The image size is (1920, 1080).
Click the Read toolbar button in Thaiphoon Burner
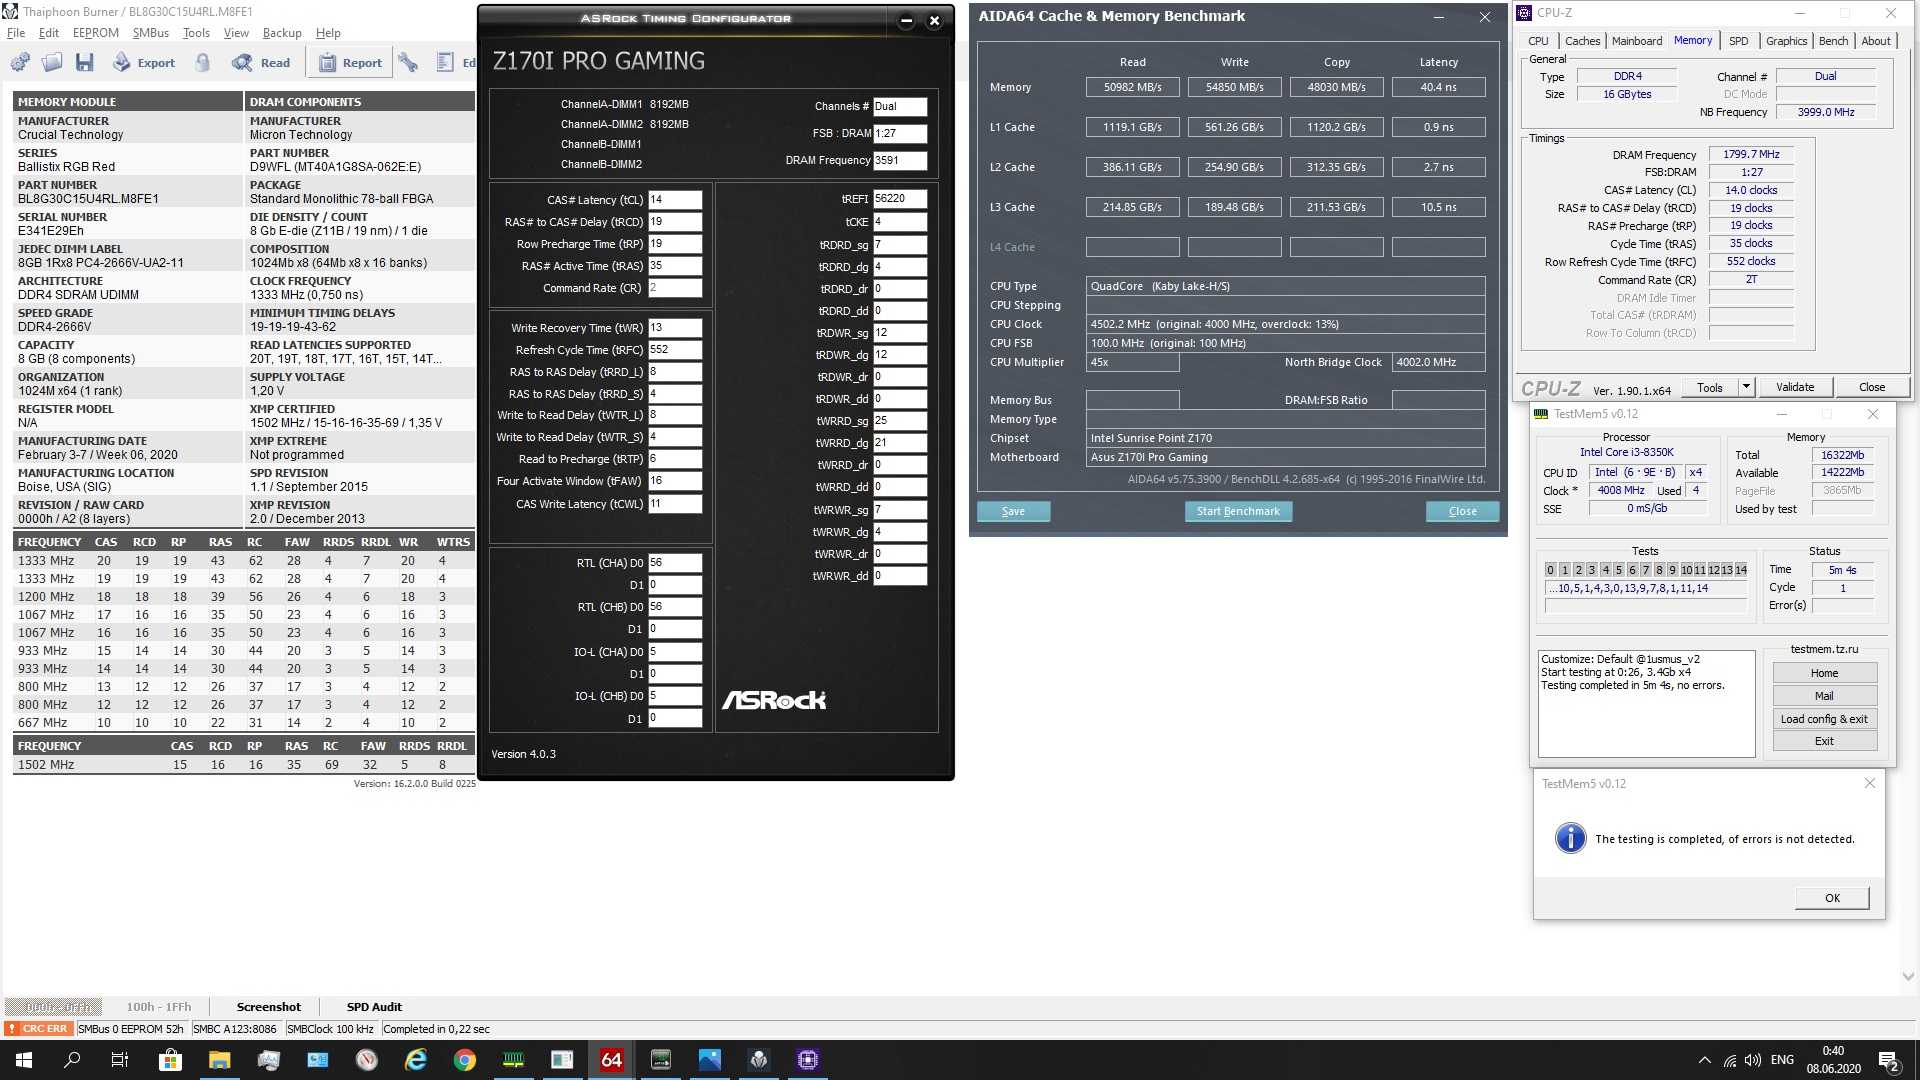[x=262, y=62]
